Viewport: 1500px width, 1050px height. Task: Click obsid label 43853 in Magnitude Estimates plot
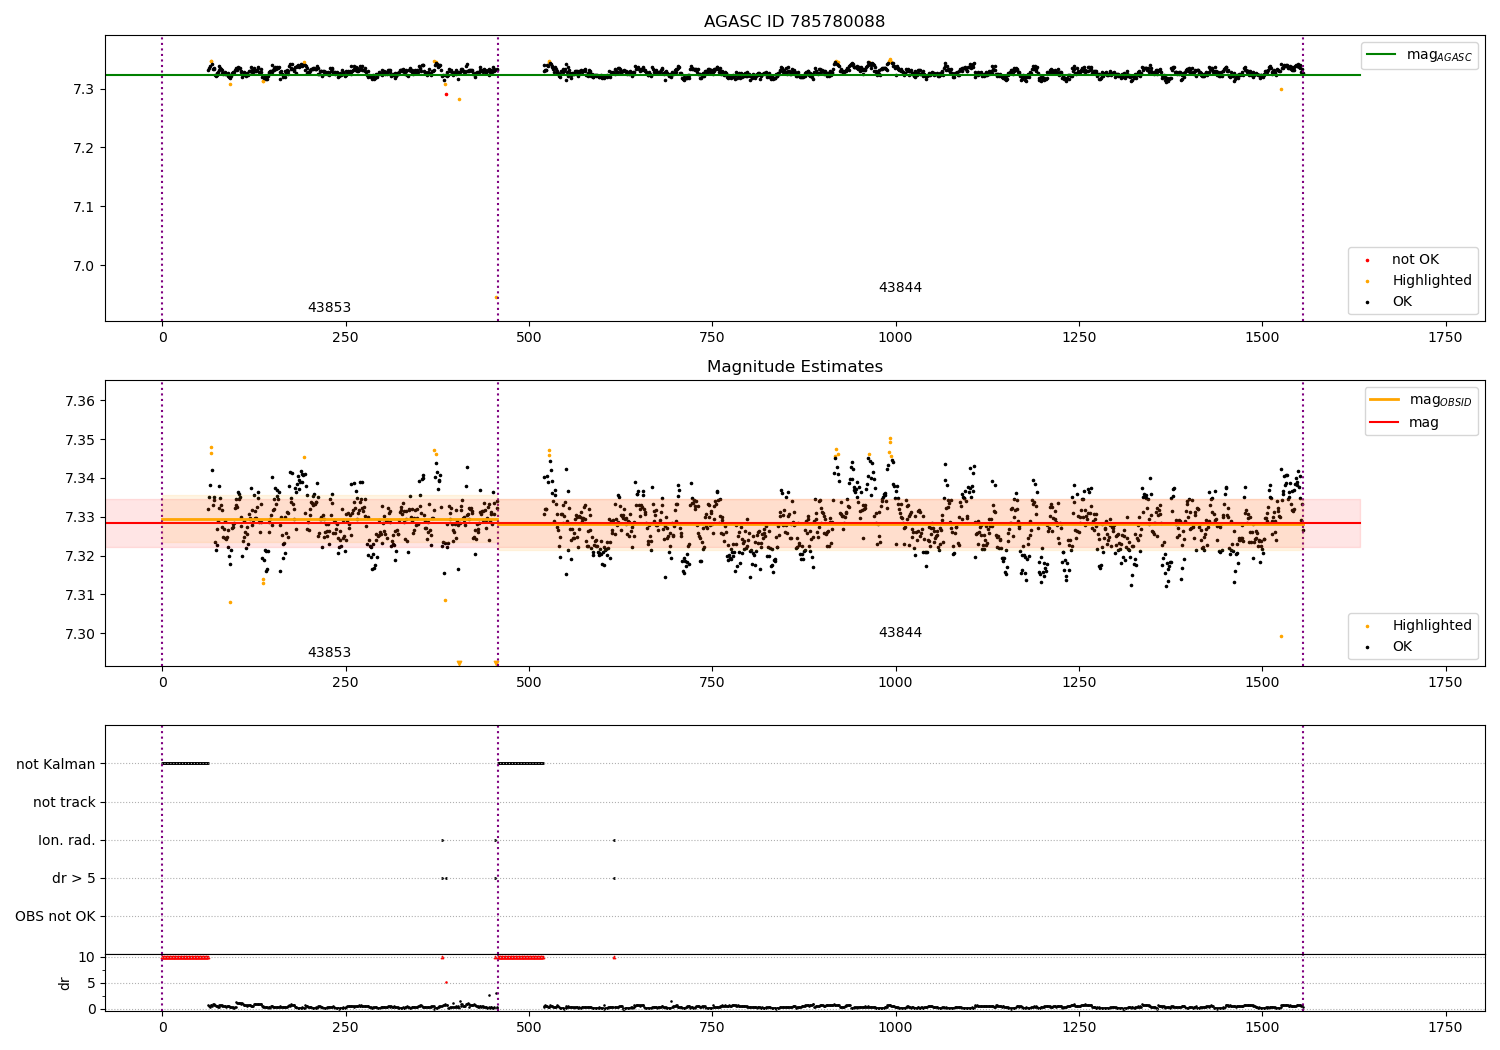point(329,653)
